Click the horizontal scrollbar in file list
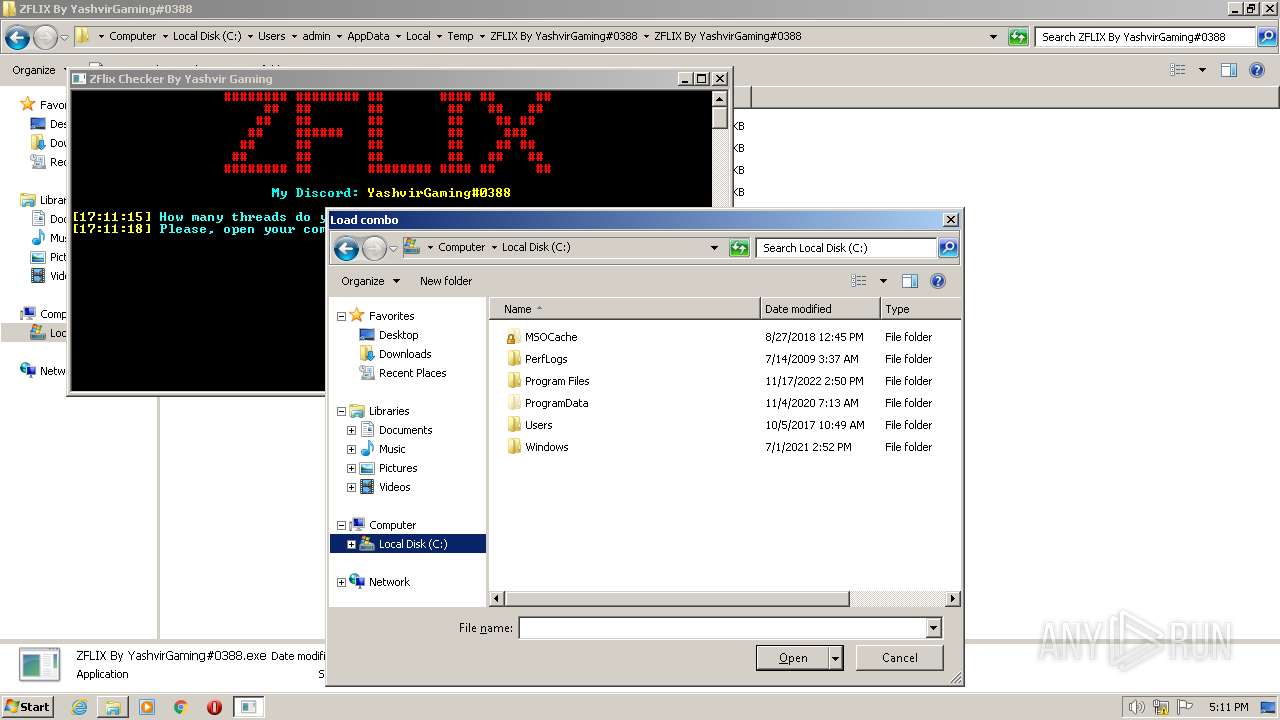Viewport: 1280px width, 720px height. pyautogui.click(x=678, y=598)
